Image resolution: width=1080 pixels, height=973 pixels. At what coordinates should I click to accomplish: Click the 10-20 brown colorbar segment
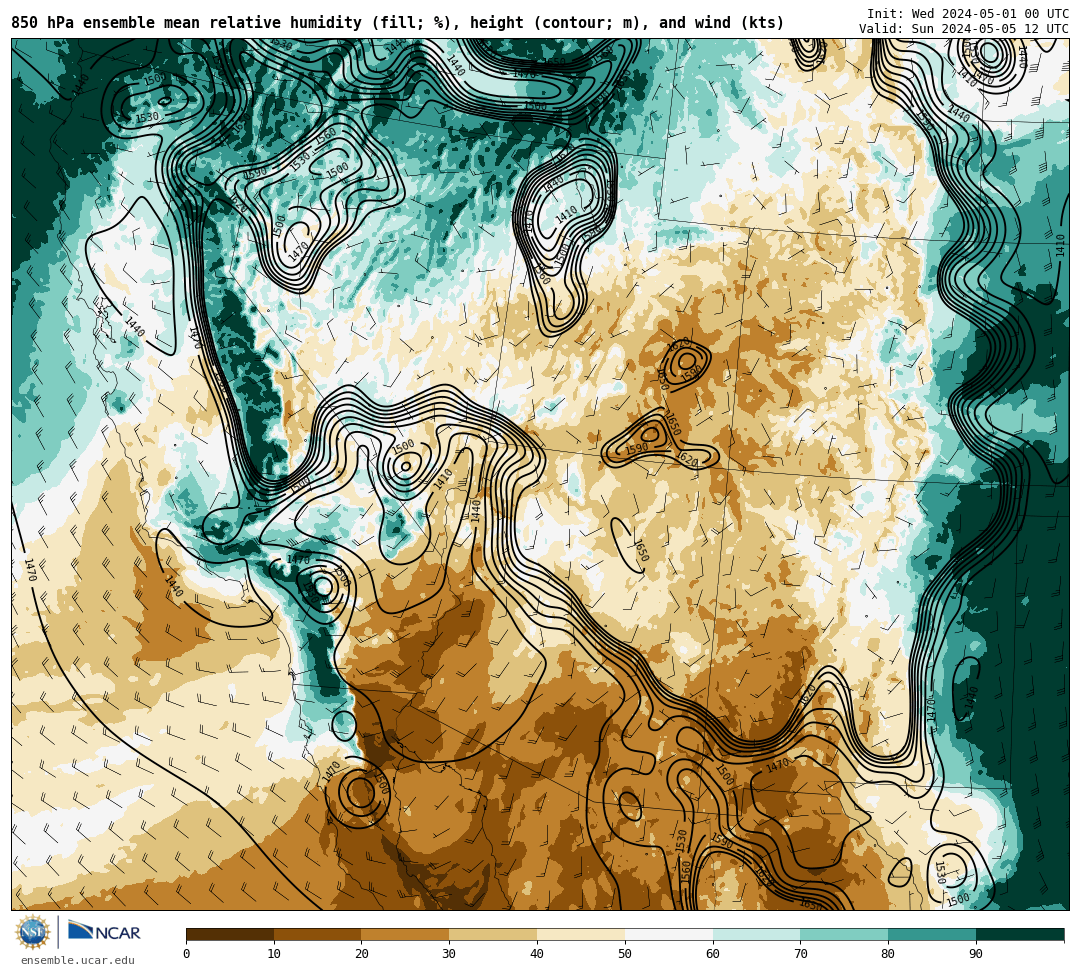[318, 934]
